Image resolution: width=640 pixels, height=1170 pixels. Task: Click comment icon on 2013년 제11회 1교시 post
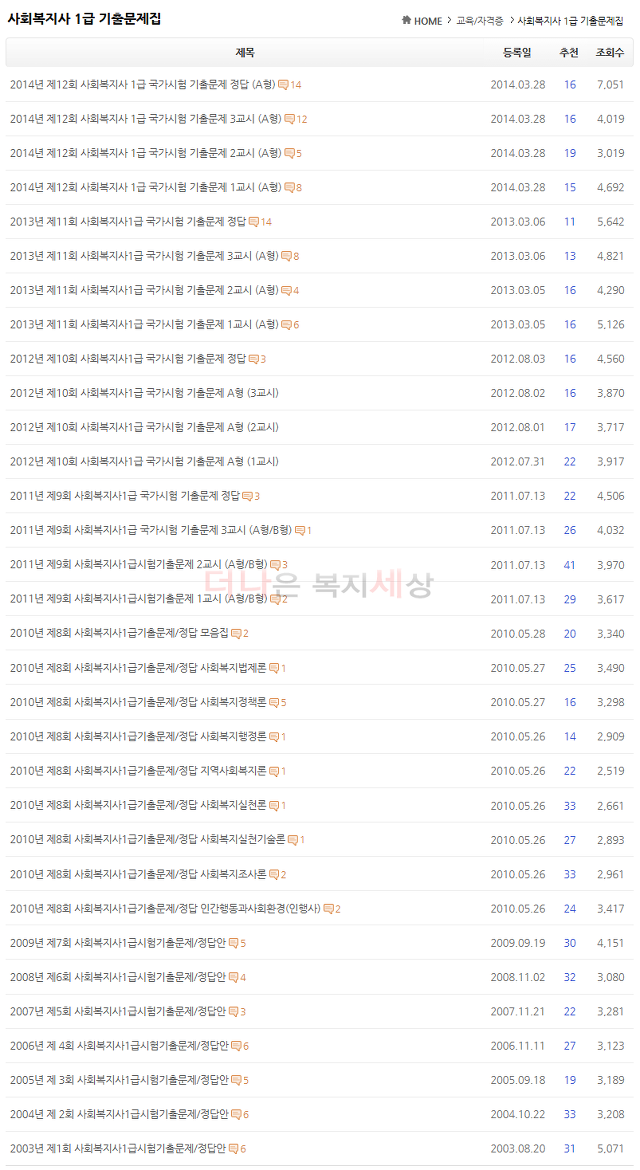(286, 325)
